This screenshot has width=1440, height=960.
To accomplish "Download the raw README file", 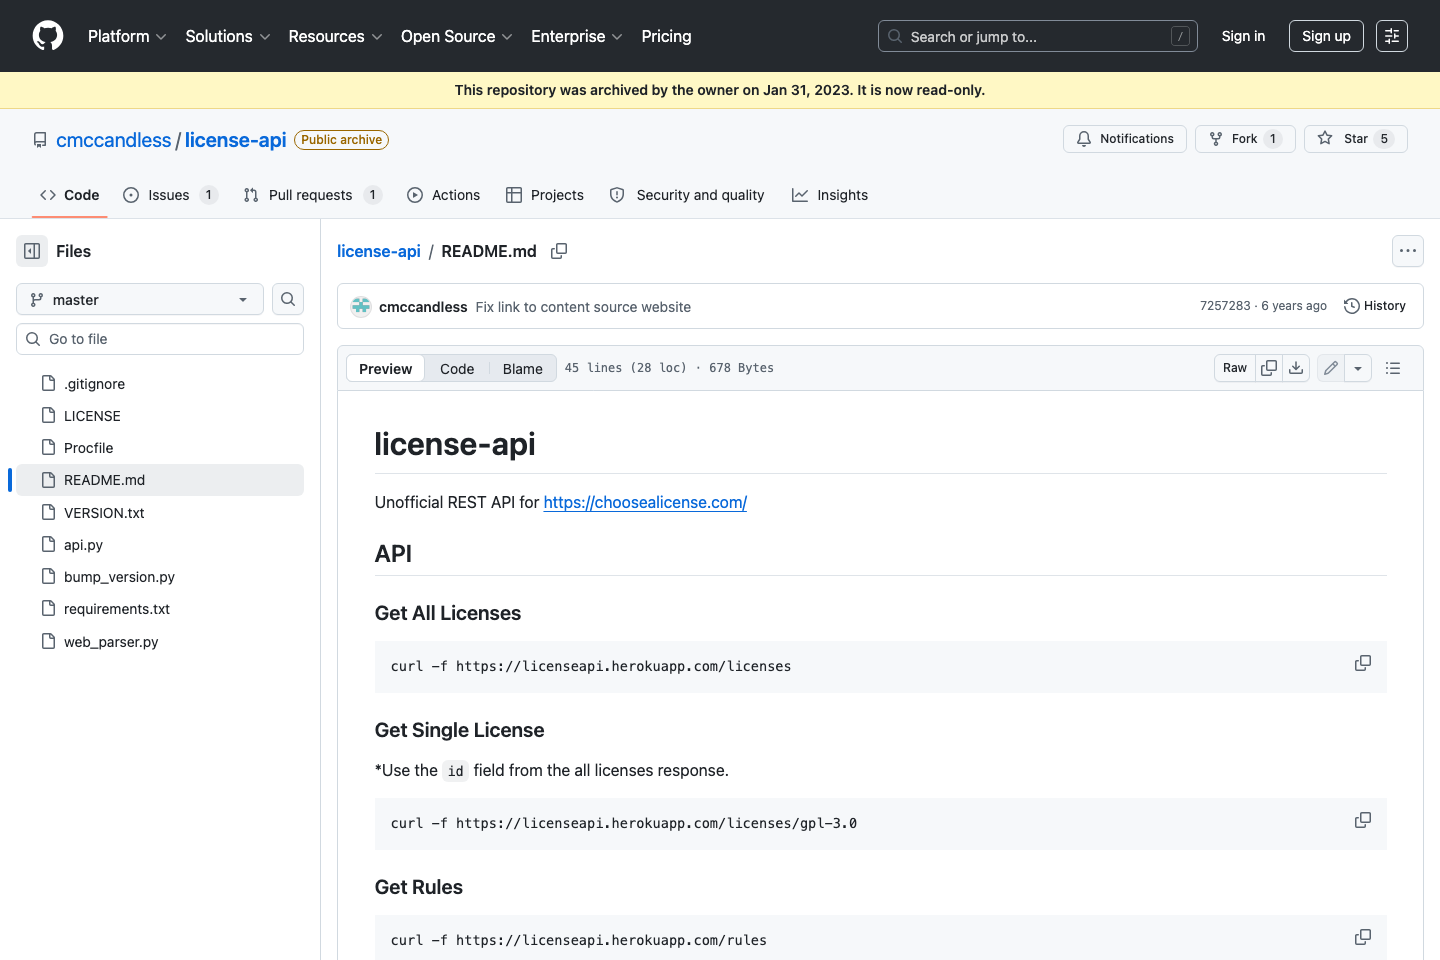I will (1296, 368).
